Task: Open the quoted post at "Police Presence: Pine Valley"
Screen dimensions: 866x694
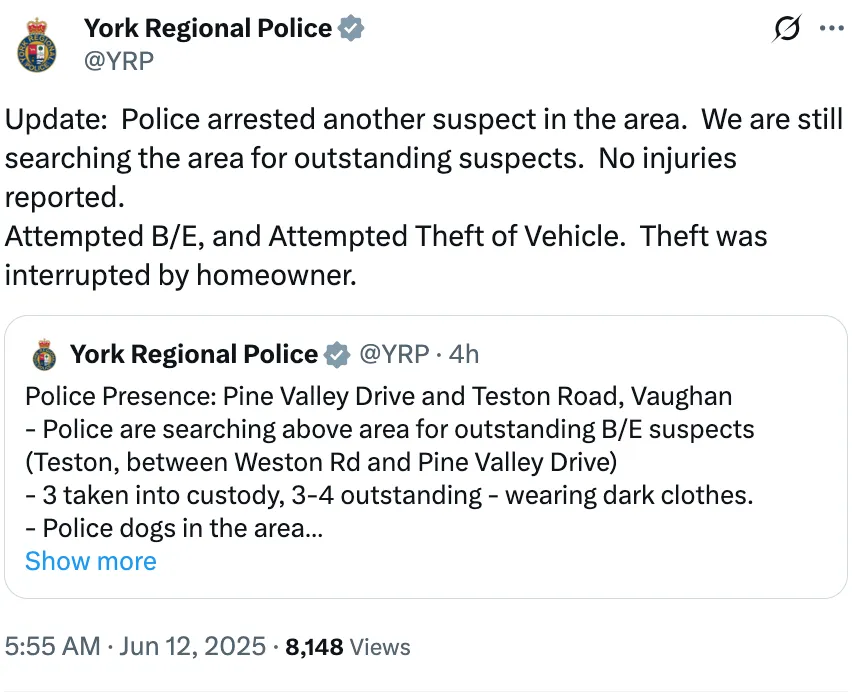Action: click(x=379, y=396)
